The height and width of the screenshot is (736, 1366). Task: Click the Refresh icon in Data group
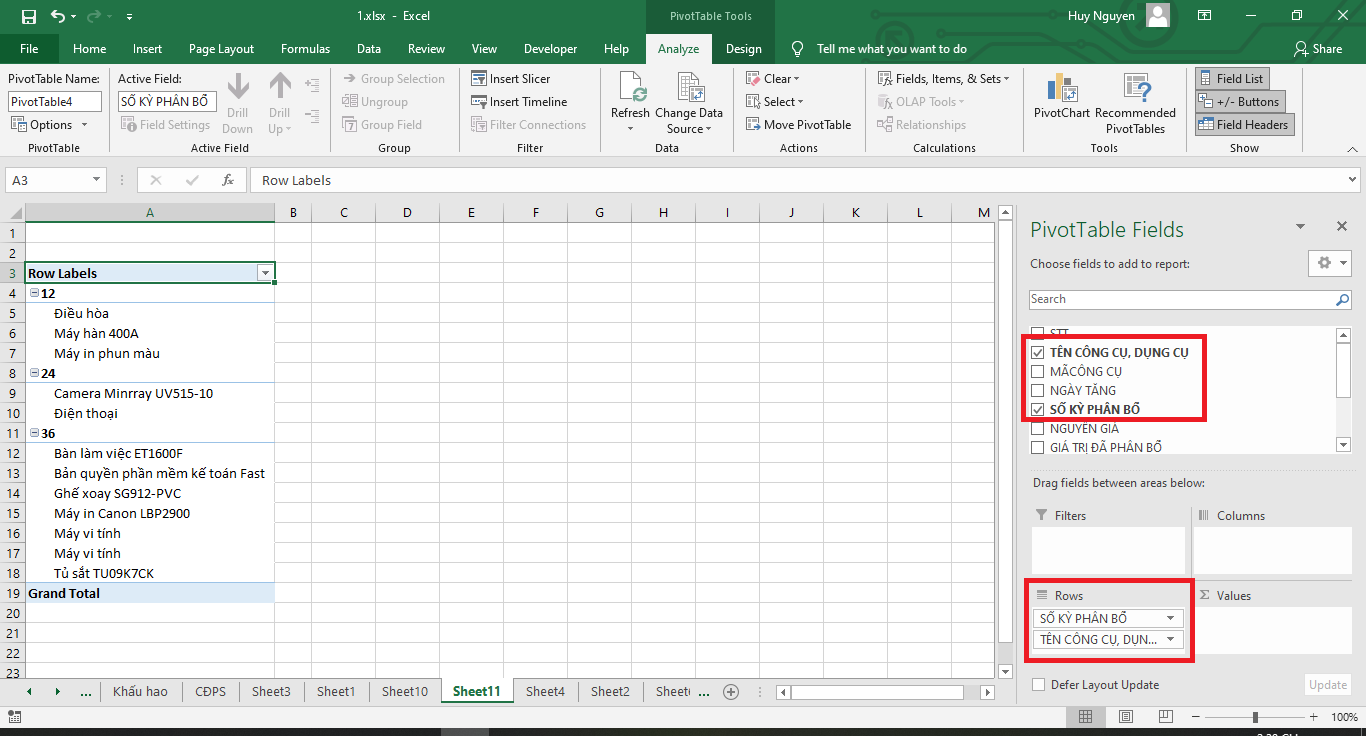631,90
